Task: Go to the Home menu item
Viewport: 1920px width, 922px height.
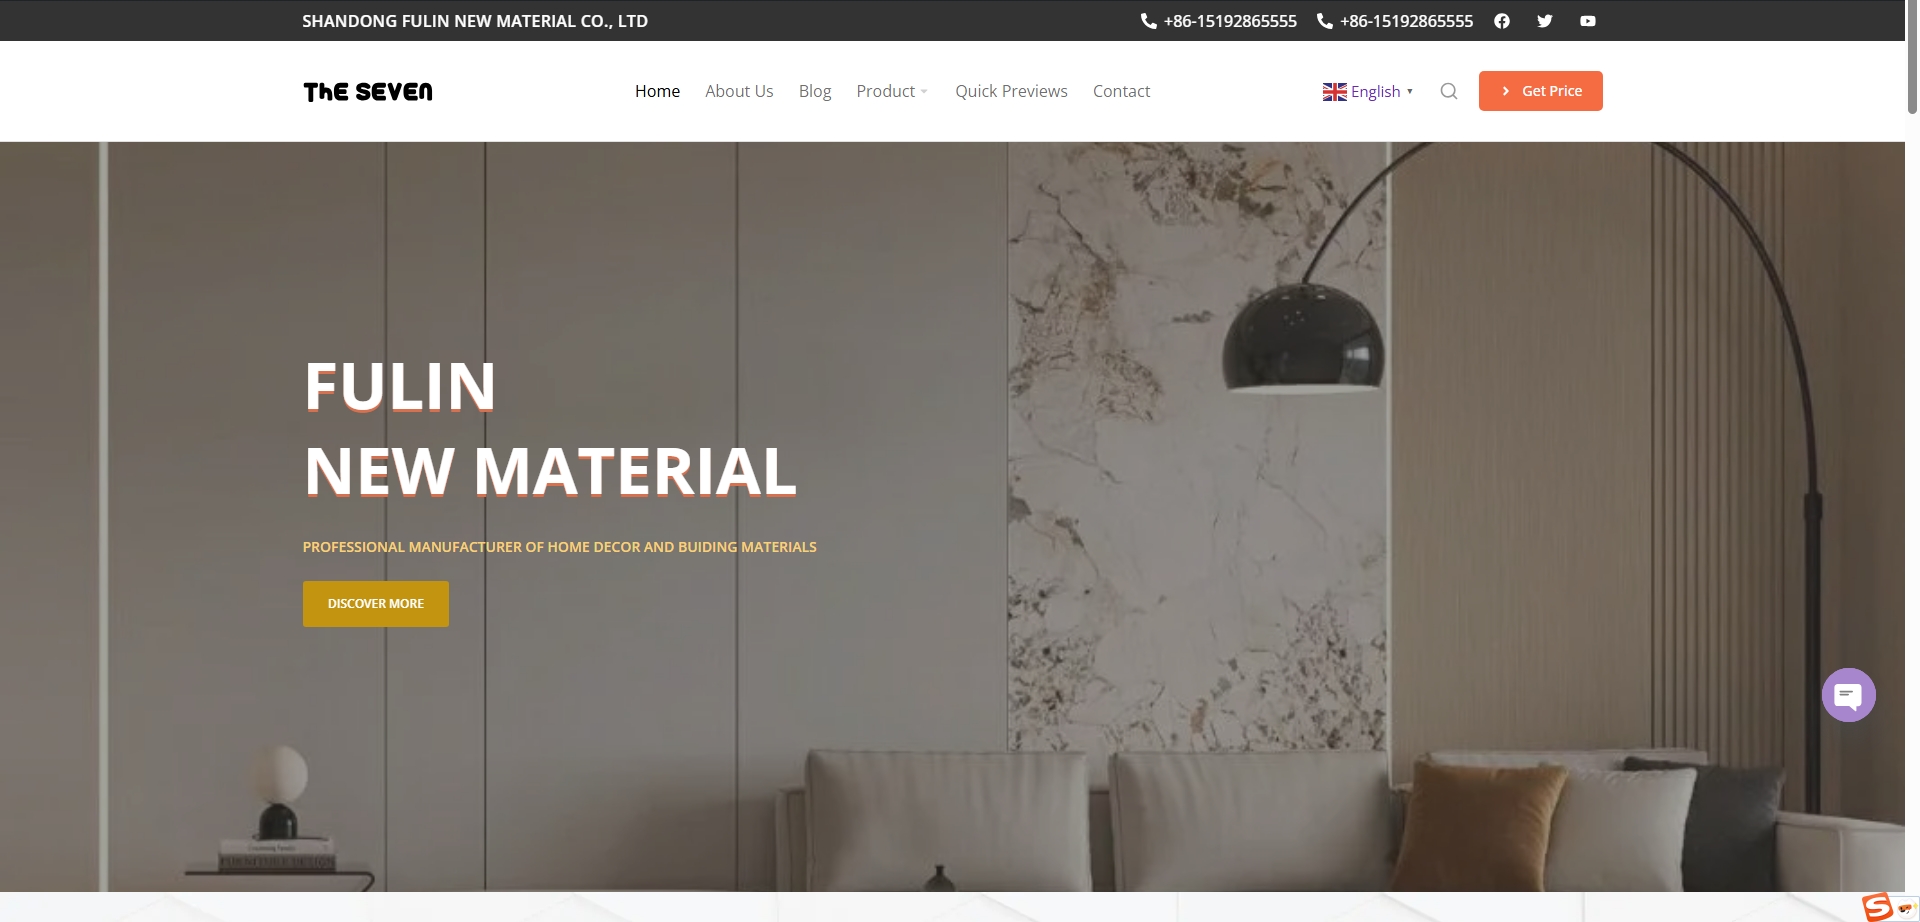Action: pos(657,91)
